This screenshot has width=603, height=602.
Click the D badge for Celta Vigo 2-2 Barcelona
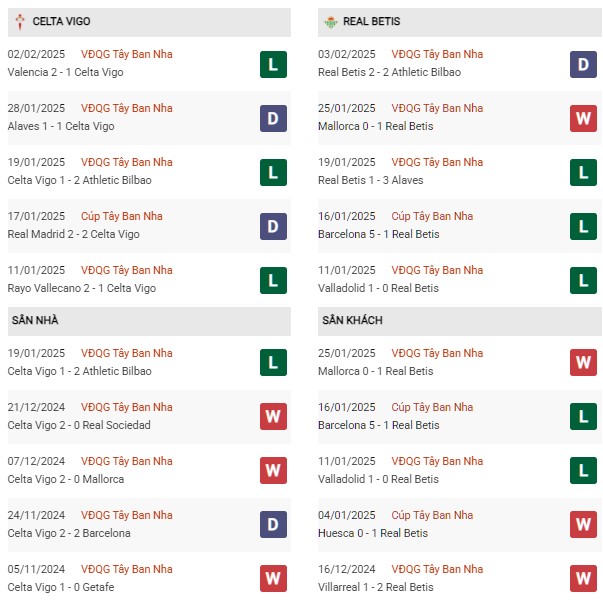click(x=273, y=524)
